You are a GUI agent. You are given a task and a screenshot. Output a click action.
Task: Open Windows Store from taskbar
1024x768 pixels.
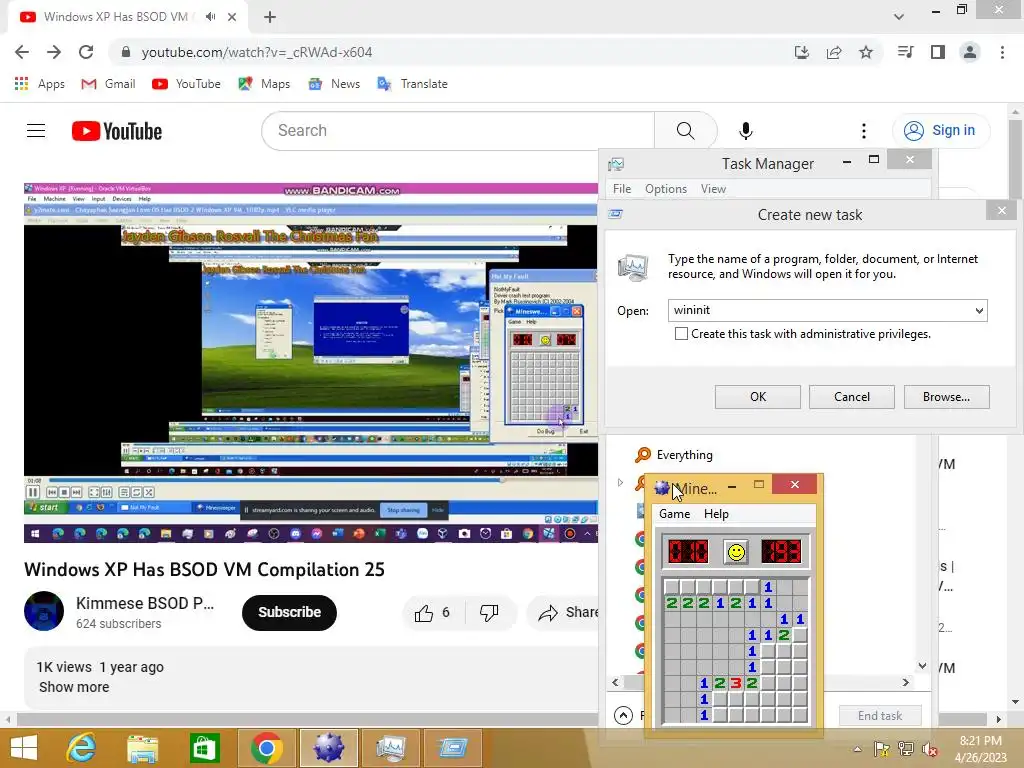coord(204,748)
